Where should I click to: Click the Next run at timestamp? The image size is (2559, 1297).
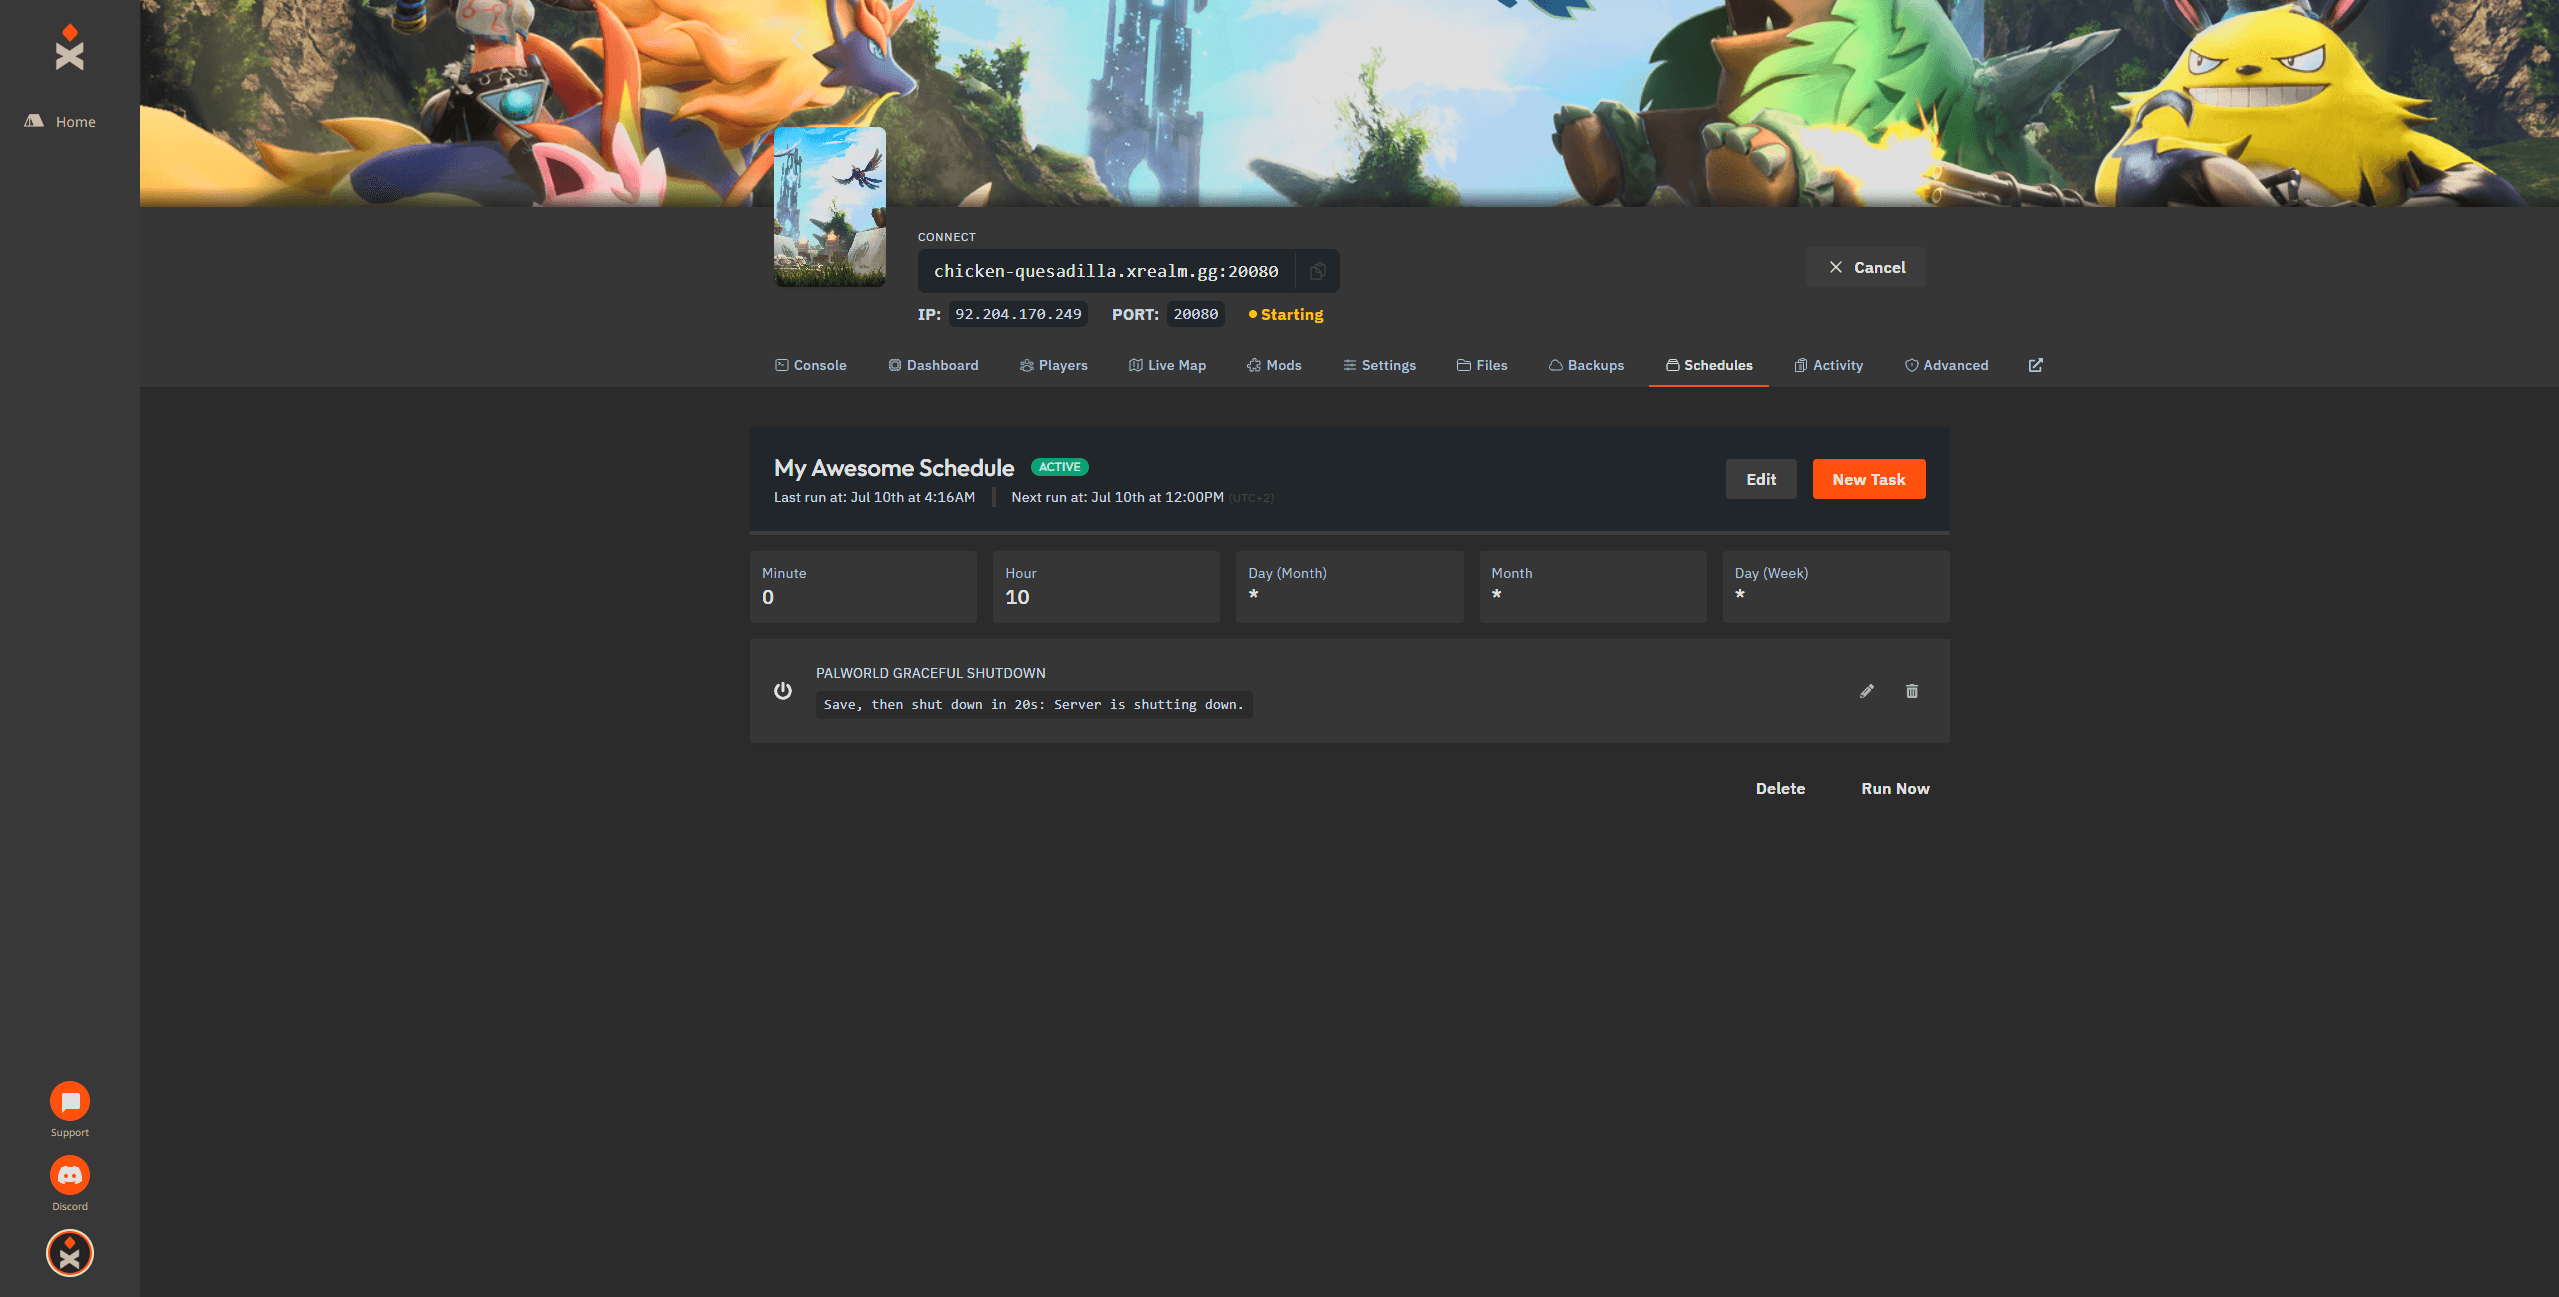click(1117, 497)
